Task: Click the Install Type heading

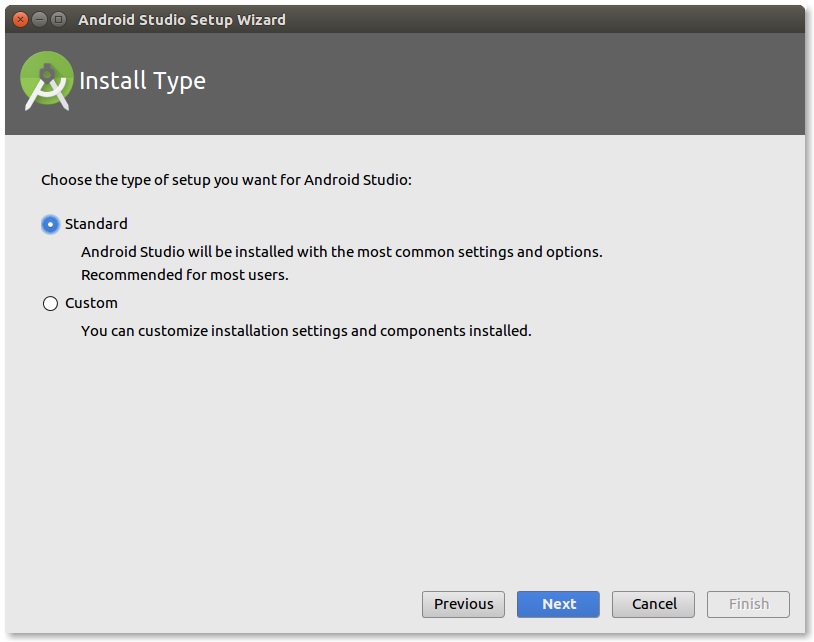Action: 142,81
